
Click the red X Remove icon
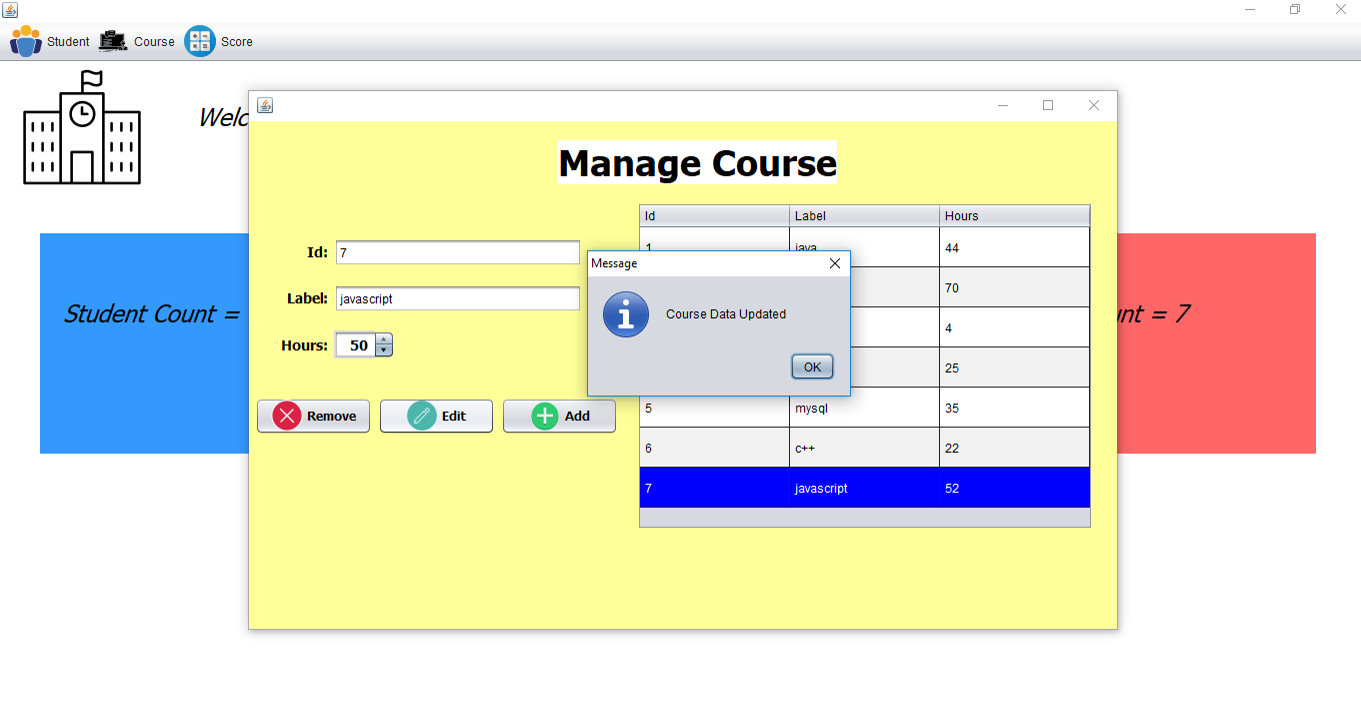(285, 416)
